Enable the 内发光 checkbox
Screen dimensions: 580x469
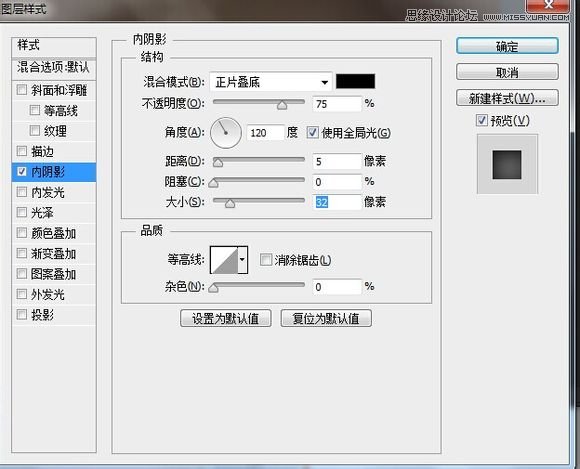coord(22,192)
